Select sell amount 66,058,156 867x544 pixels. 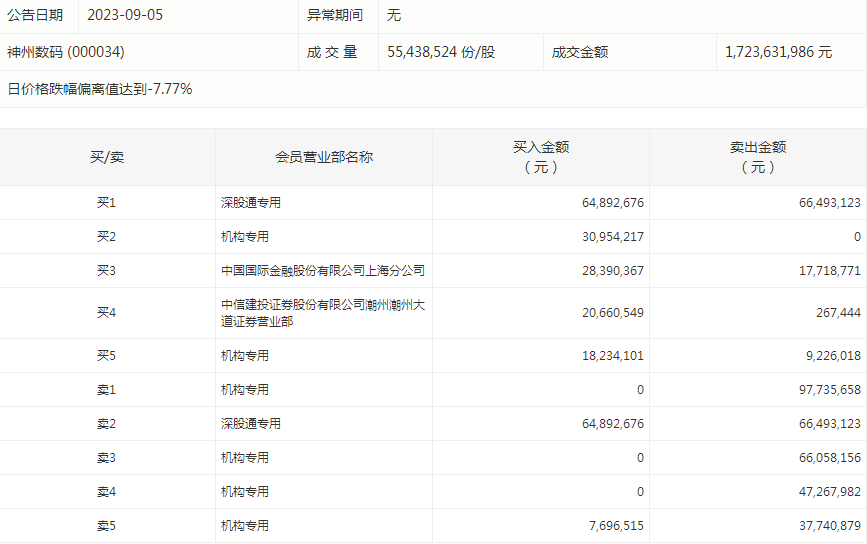point(829,458)
